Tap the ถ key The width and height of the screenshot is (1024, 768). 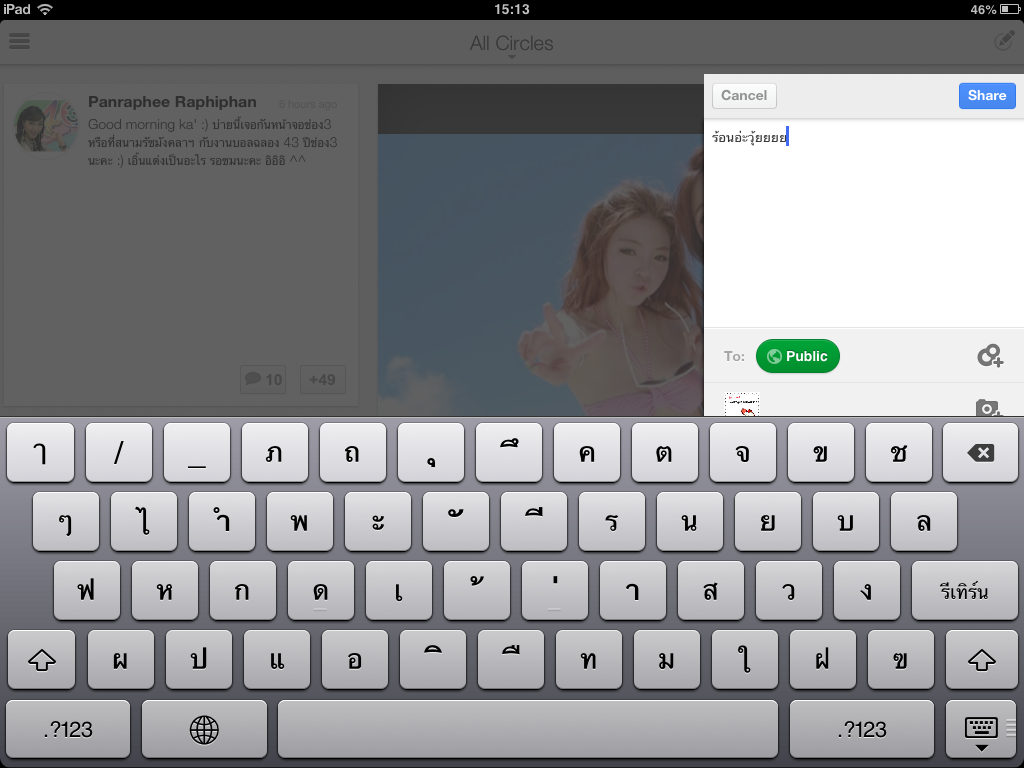click(353, 453)
